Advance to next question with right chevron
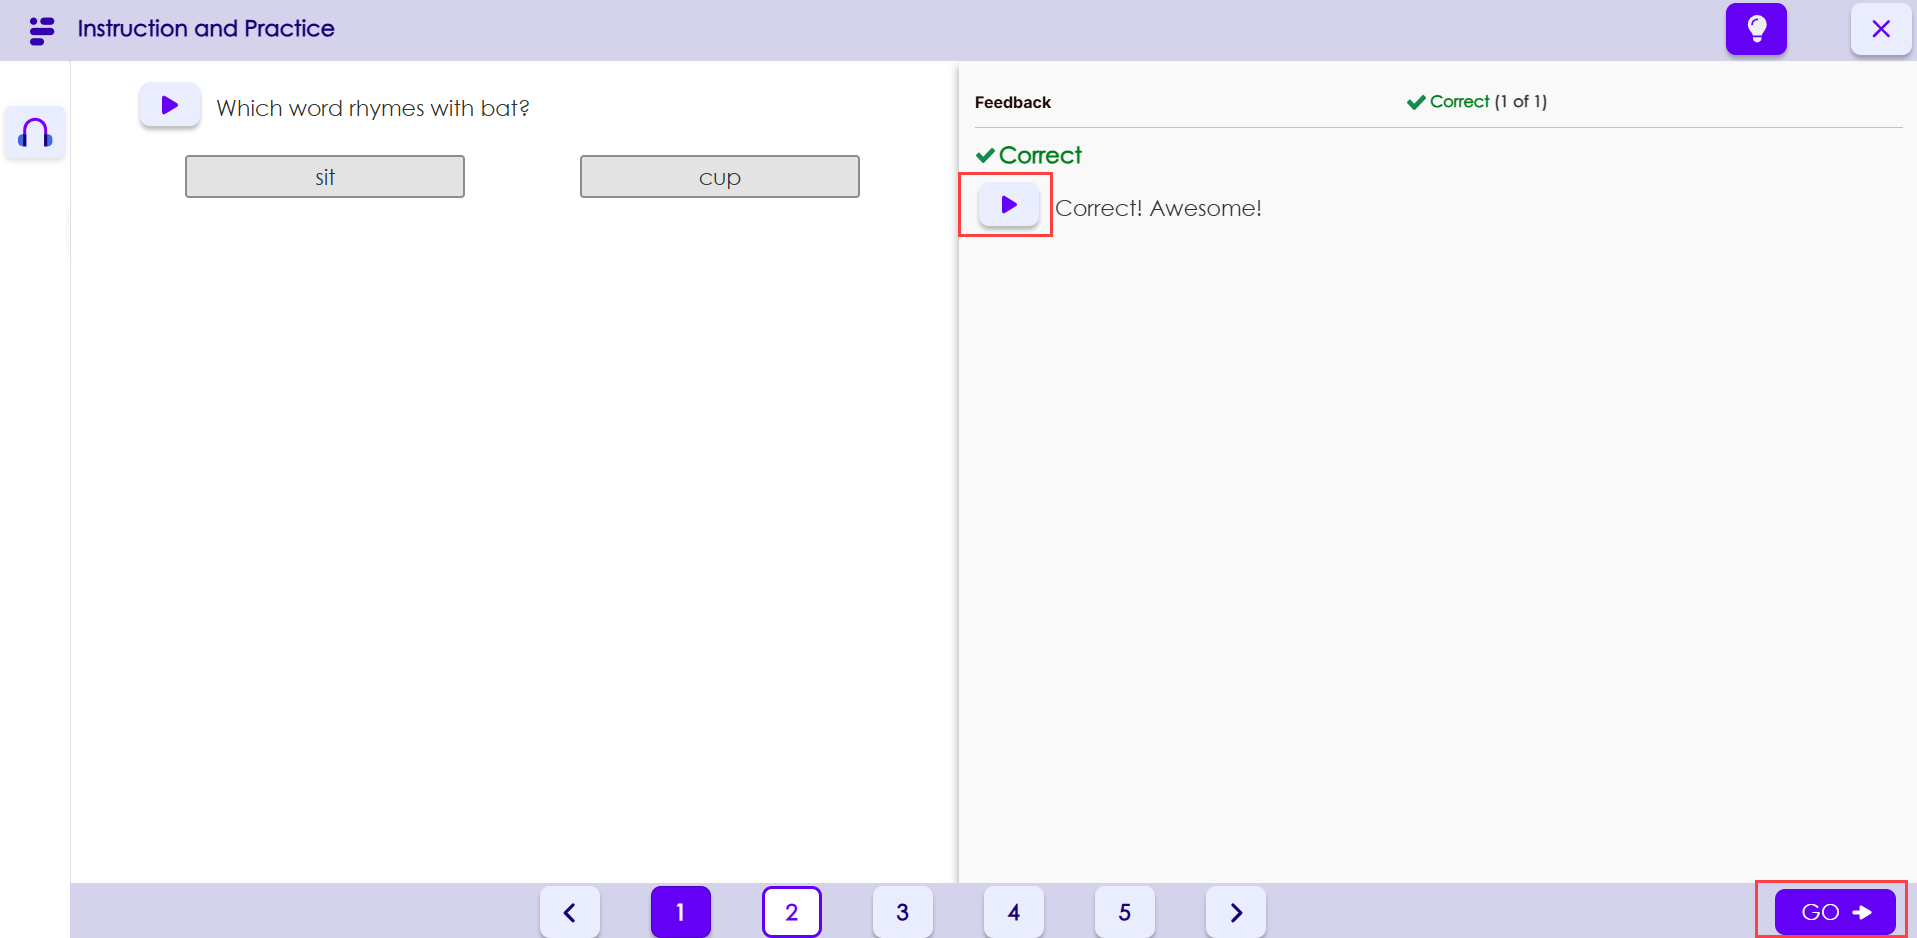 click(x=1235, y=912)
